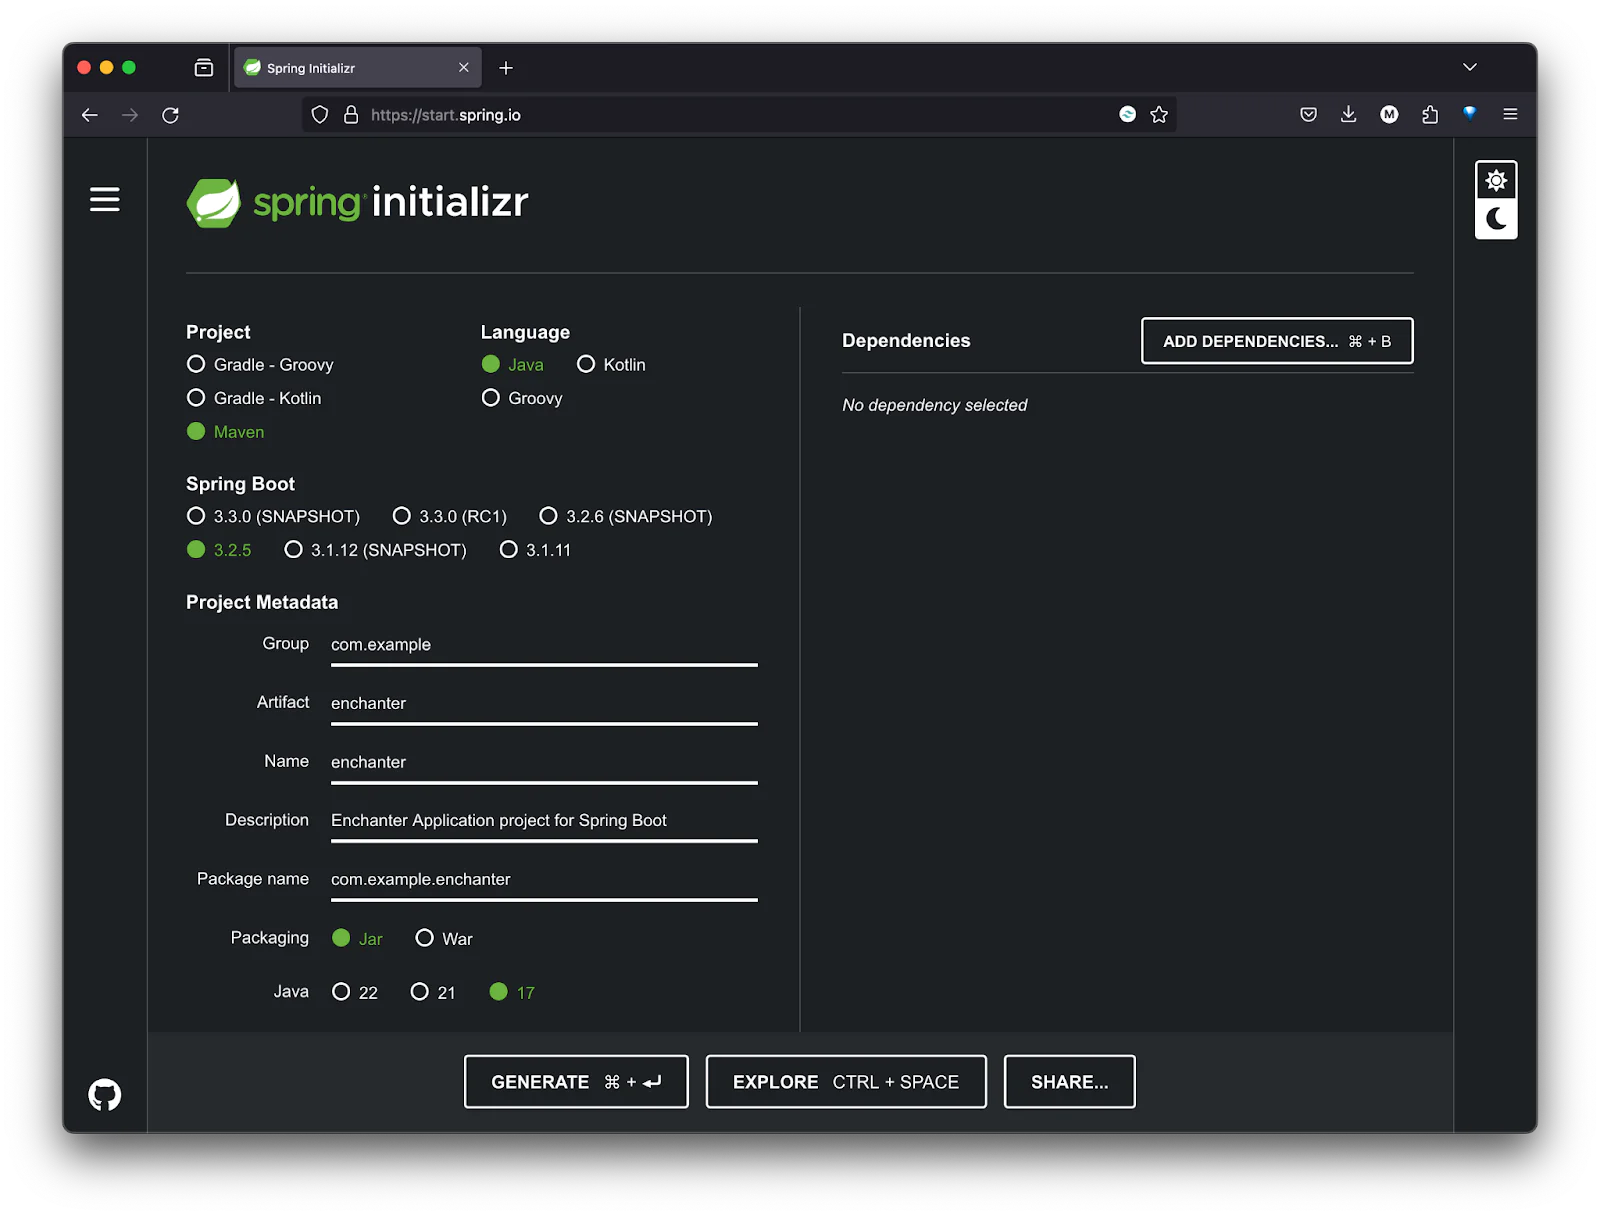Open the account M icon

coord(1389,115)
